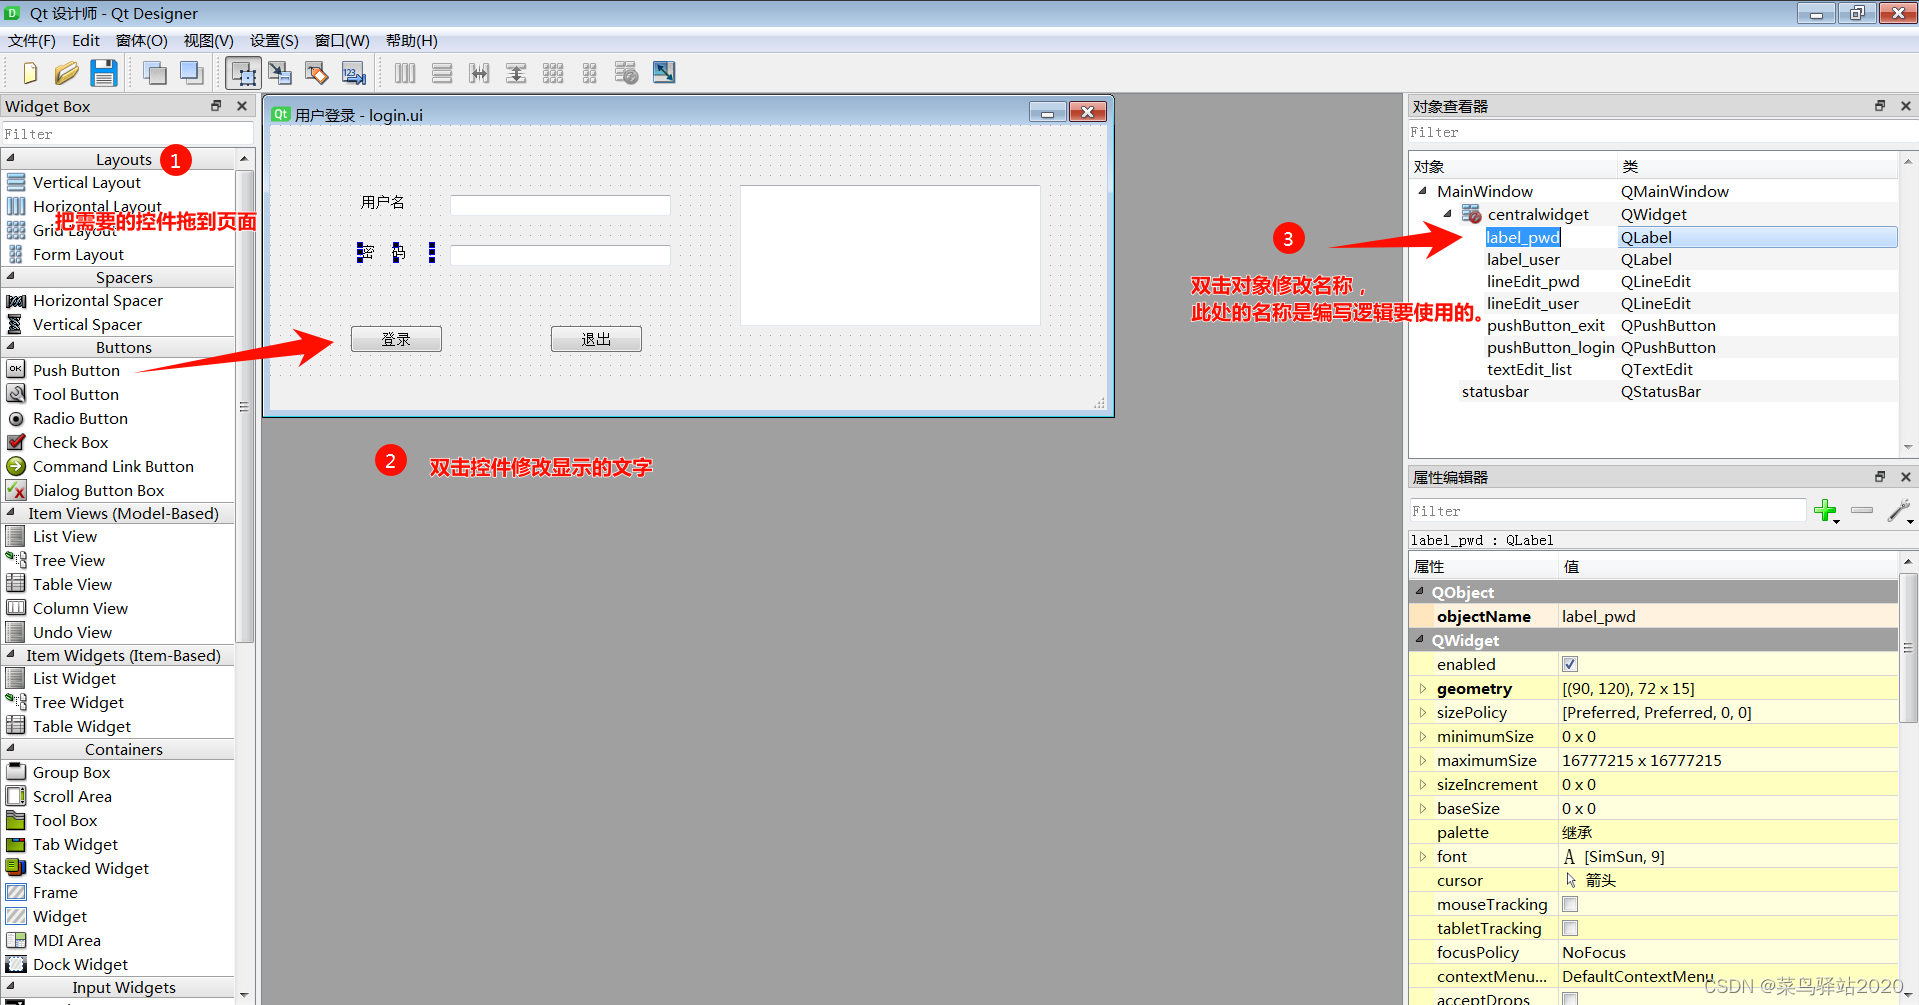Viewport: 1919px width, 1005px height.
Task: Open the 文件(F) menu
Action: click(x=32, y=41)
